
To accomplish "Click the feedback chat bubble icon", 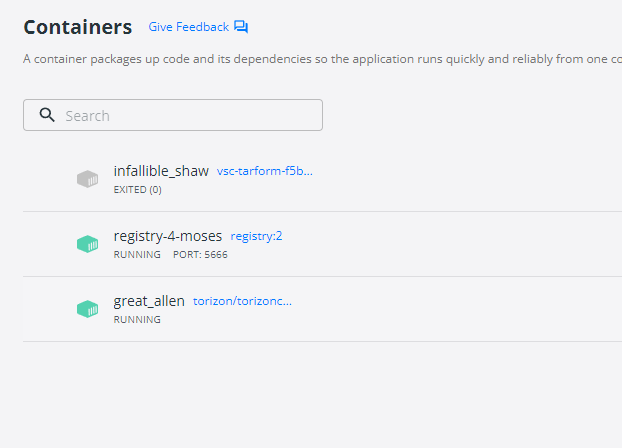I will [241, 27].
